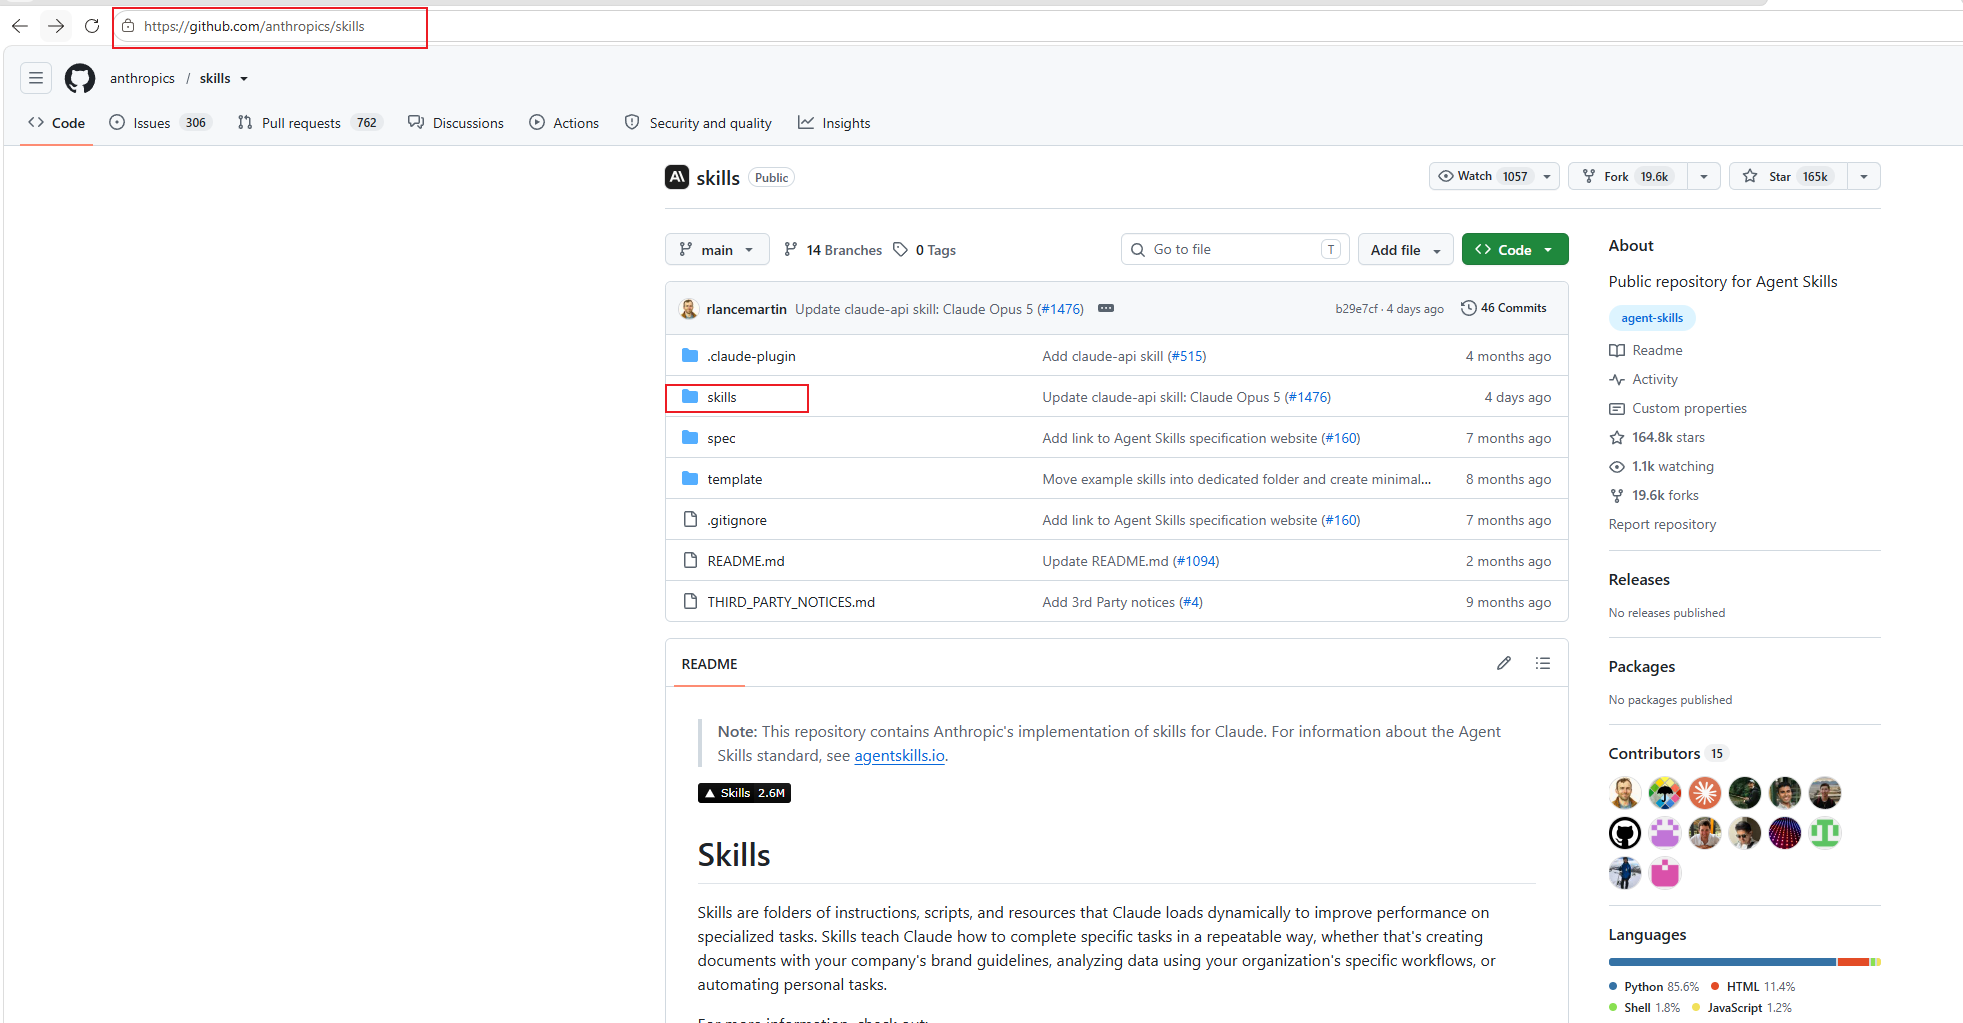Click the site info lock icon

[128, 26]
